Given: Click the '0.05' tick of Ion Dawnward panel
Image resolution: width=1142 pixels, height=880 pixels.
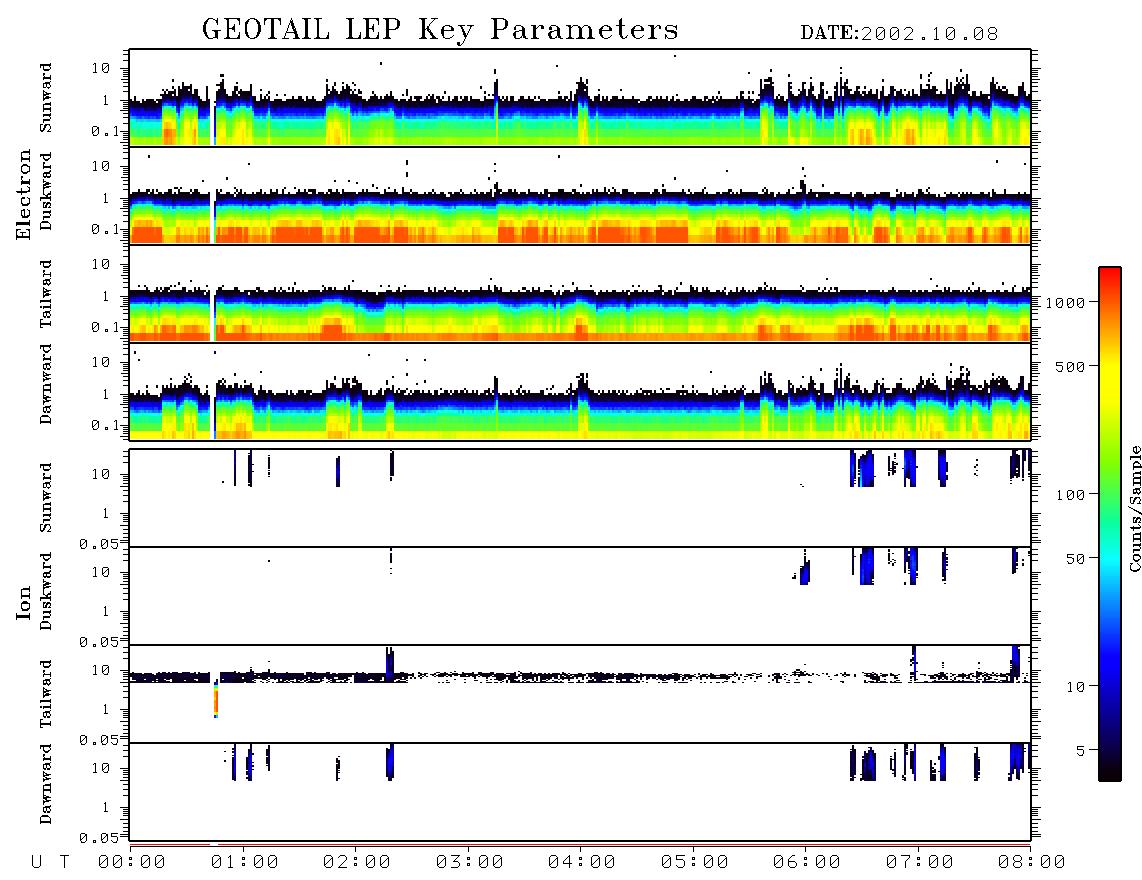Looking at the screenshot, I should (98, 838).
